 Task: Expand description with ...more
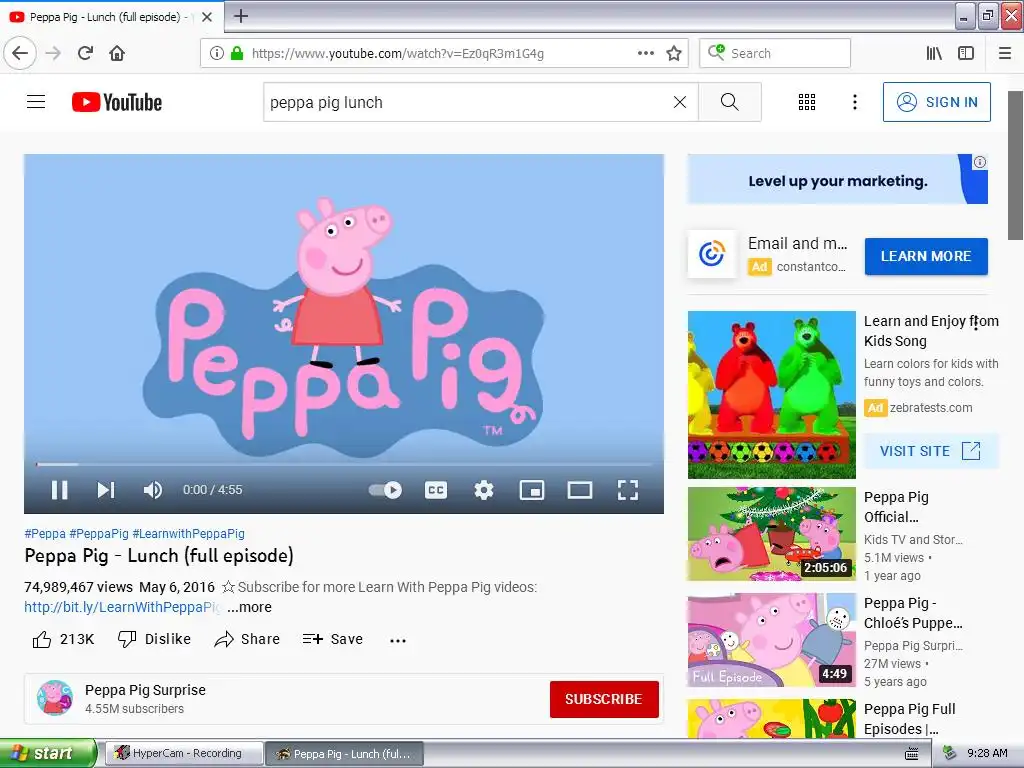click(249, 607)
